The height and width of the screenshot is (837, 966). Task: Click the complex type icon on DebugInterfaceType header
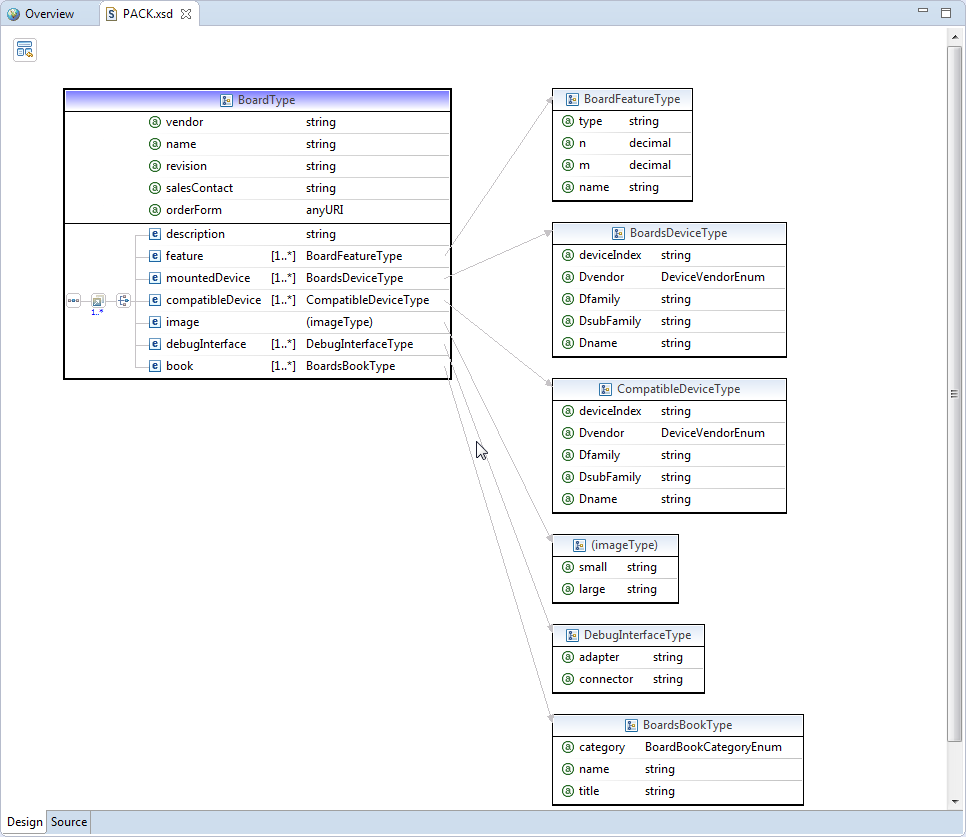coord(571,634)
